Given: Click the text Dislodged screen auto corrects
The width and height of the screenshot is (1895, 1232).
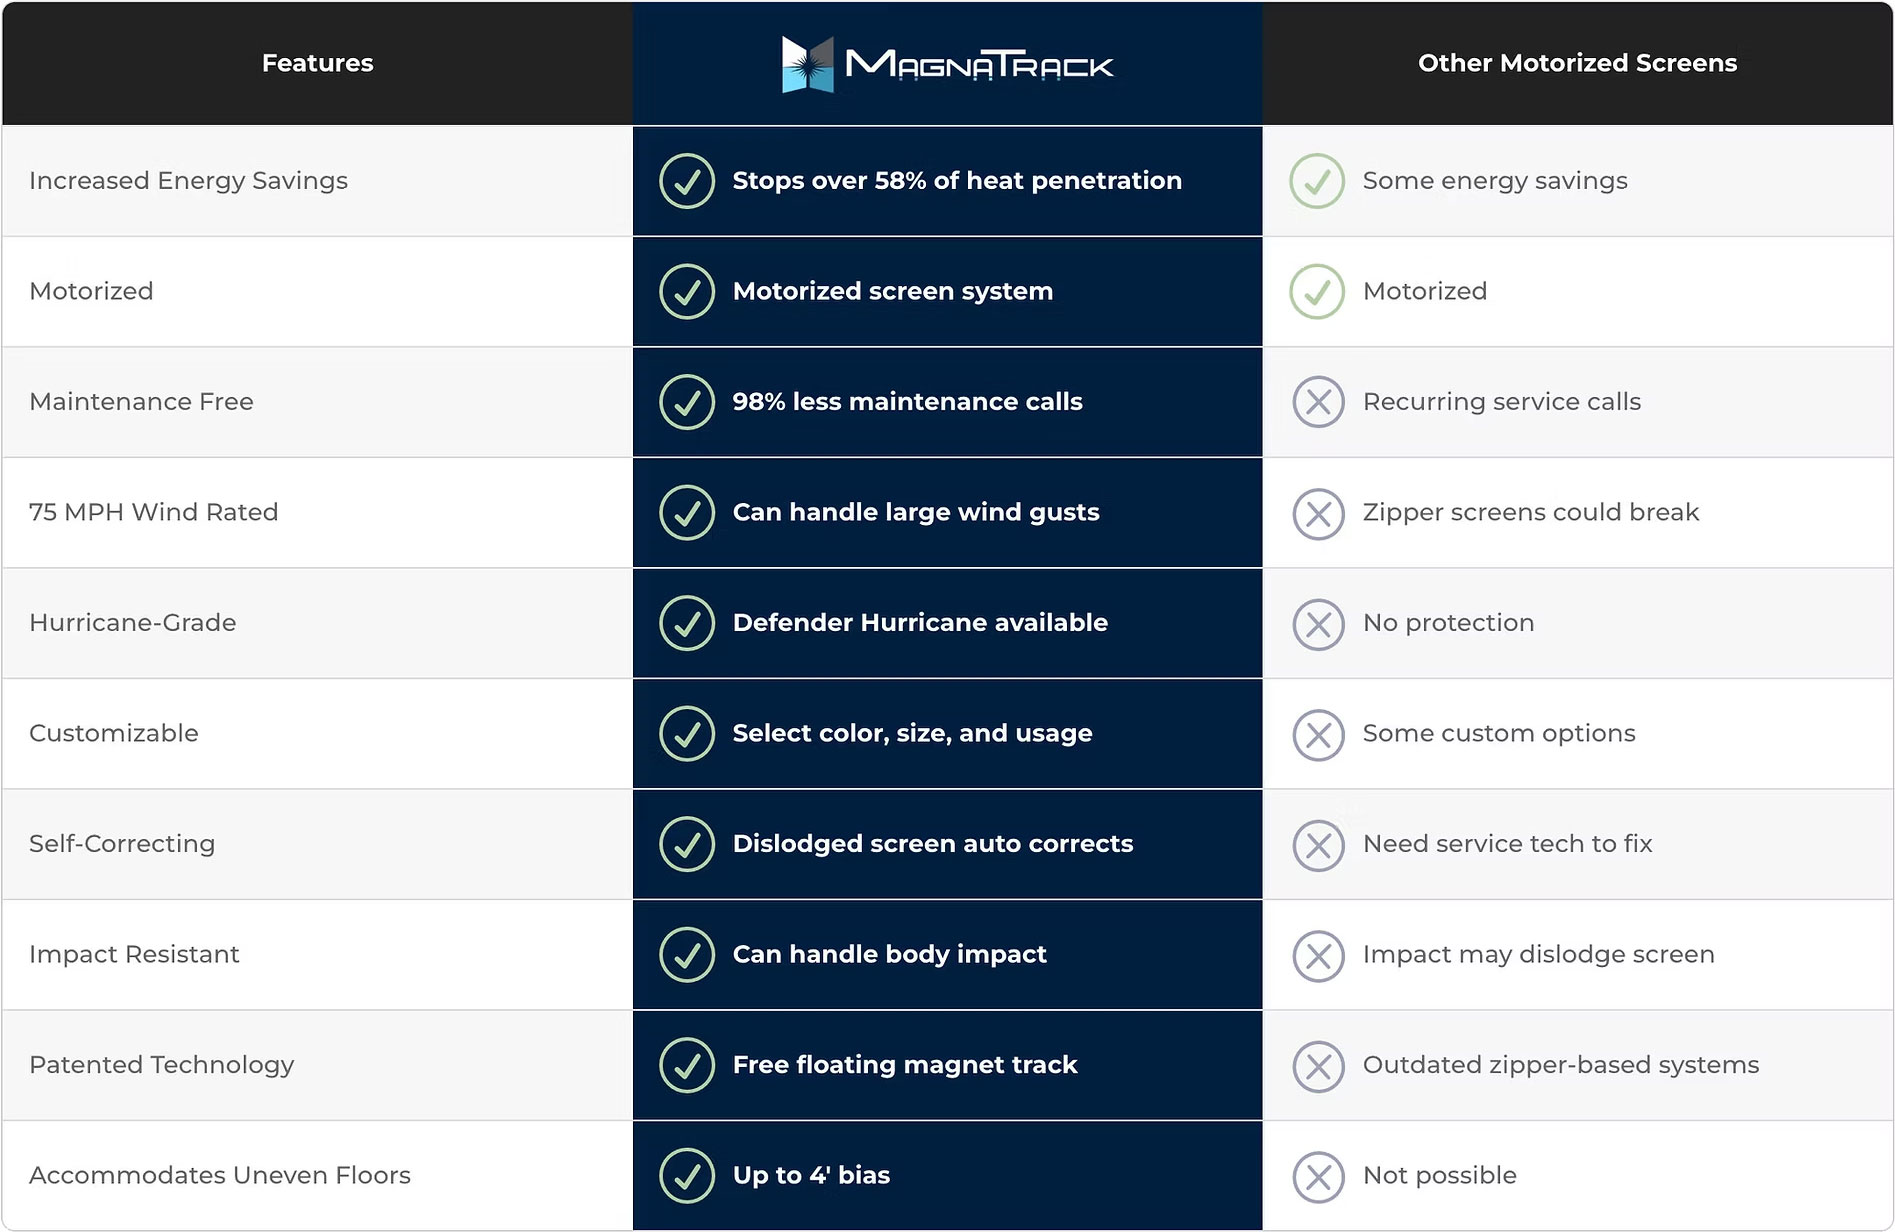Looking at the screenshot, I should 933,844.
